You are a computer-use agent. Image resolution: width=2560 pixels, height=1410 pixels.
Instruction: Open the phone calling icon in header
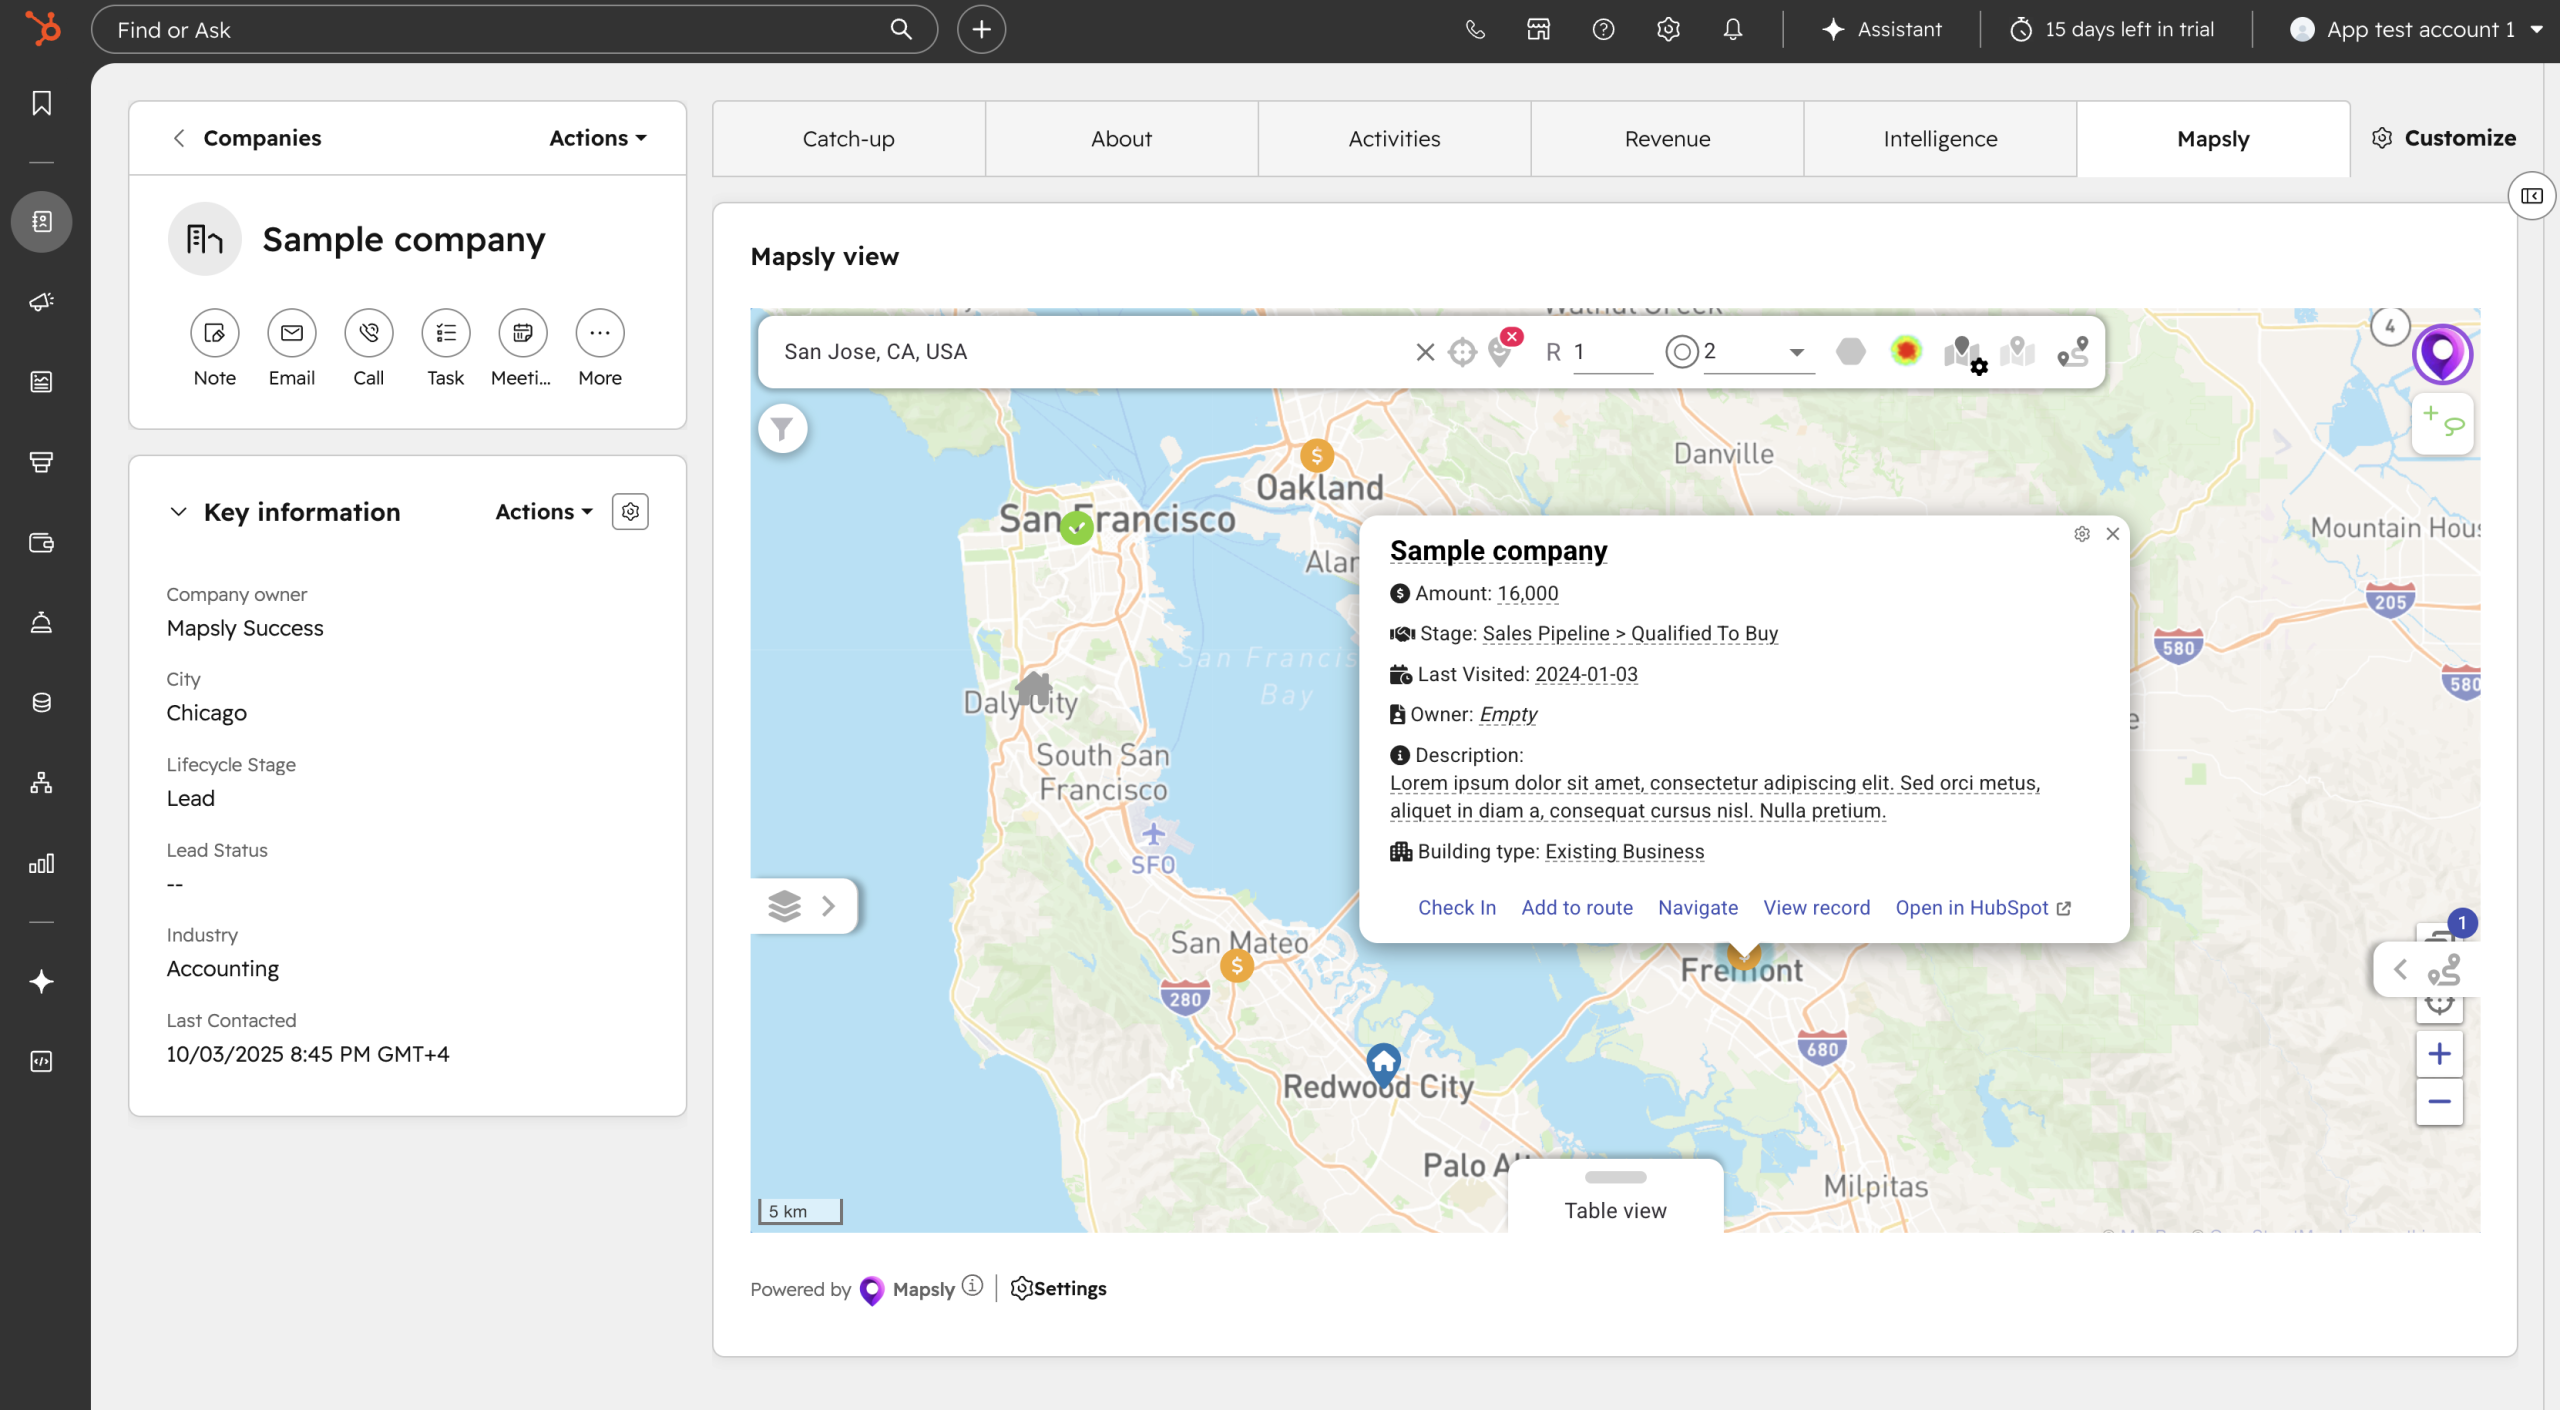click(1475, 29)
